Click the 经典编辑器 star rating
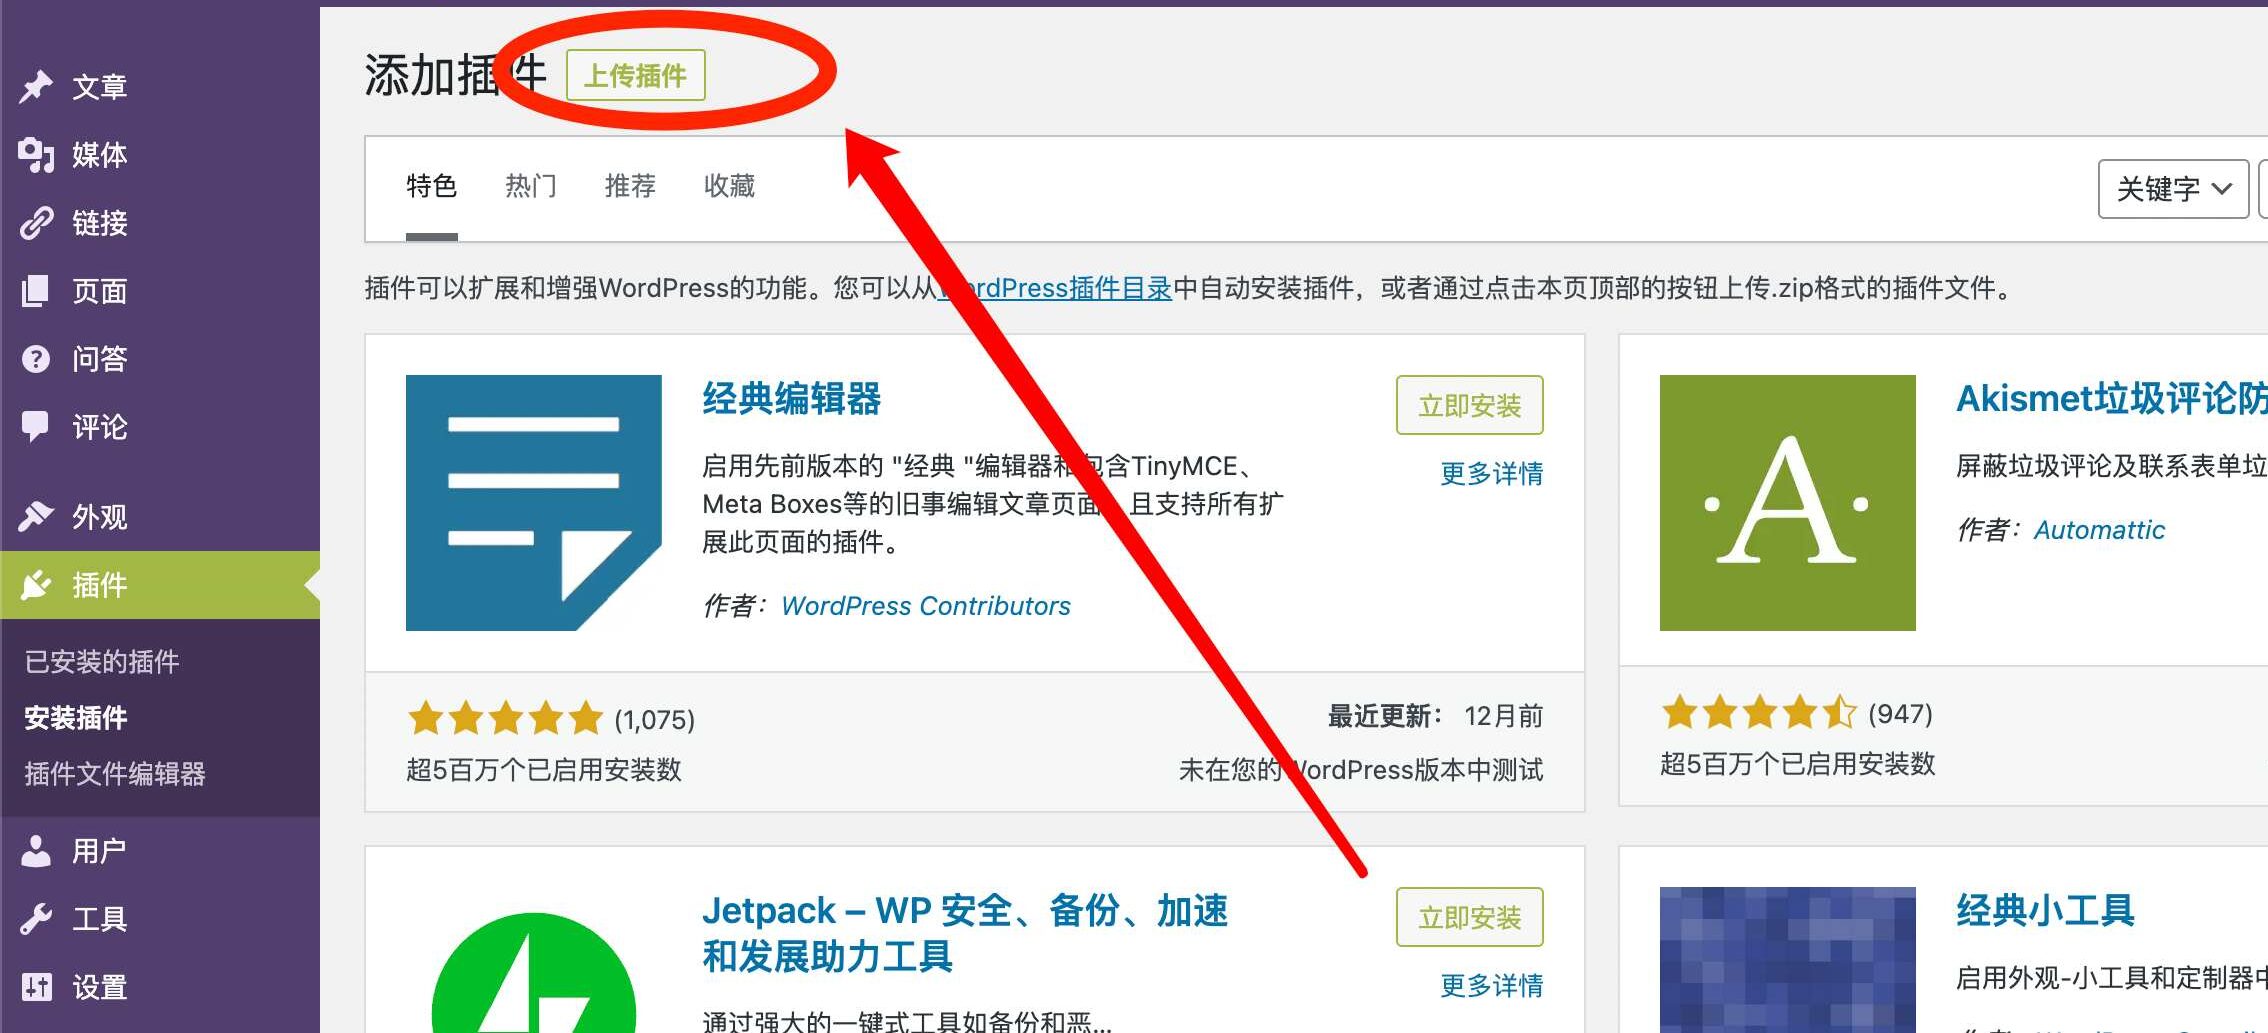Image resolution: width=2268 pixels, height=1033 pixels. tap(505, 718)
